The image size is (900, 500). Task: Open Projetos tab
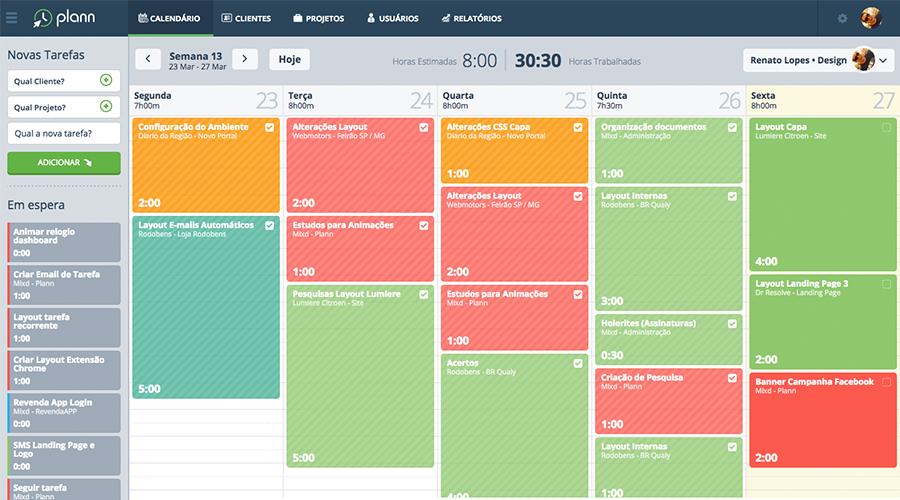(x=319, y=18)
